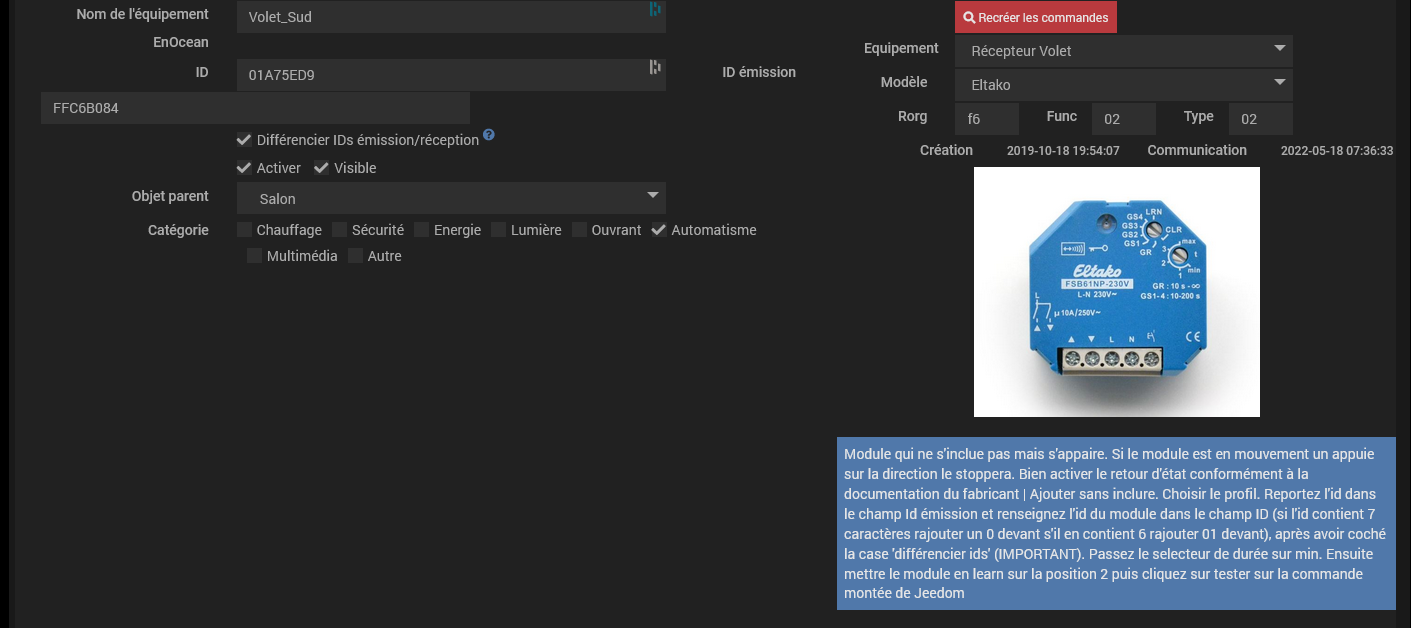Uncheck the Automatisme category

coord(659,230)
